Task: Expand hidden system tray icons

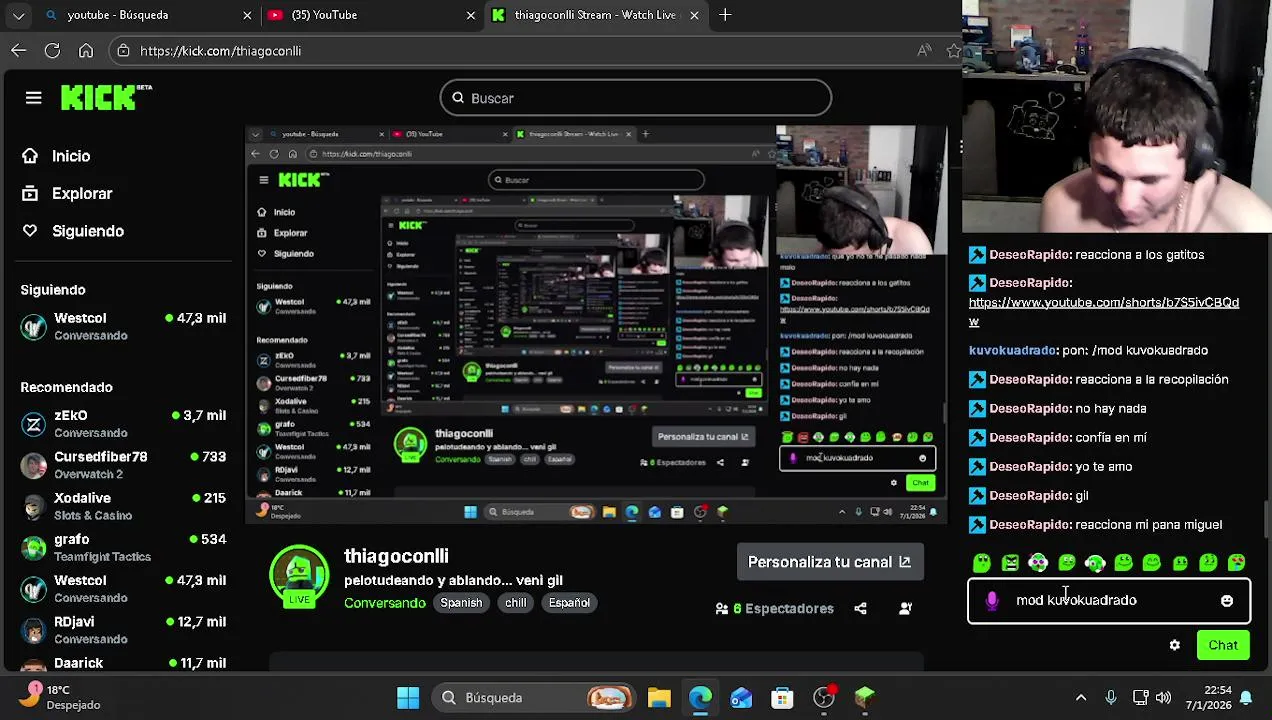Action: pos(1081,697)
